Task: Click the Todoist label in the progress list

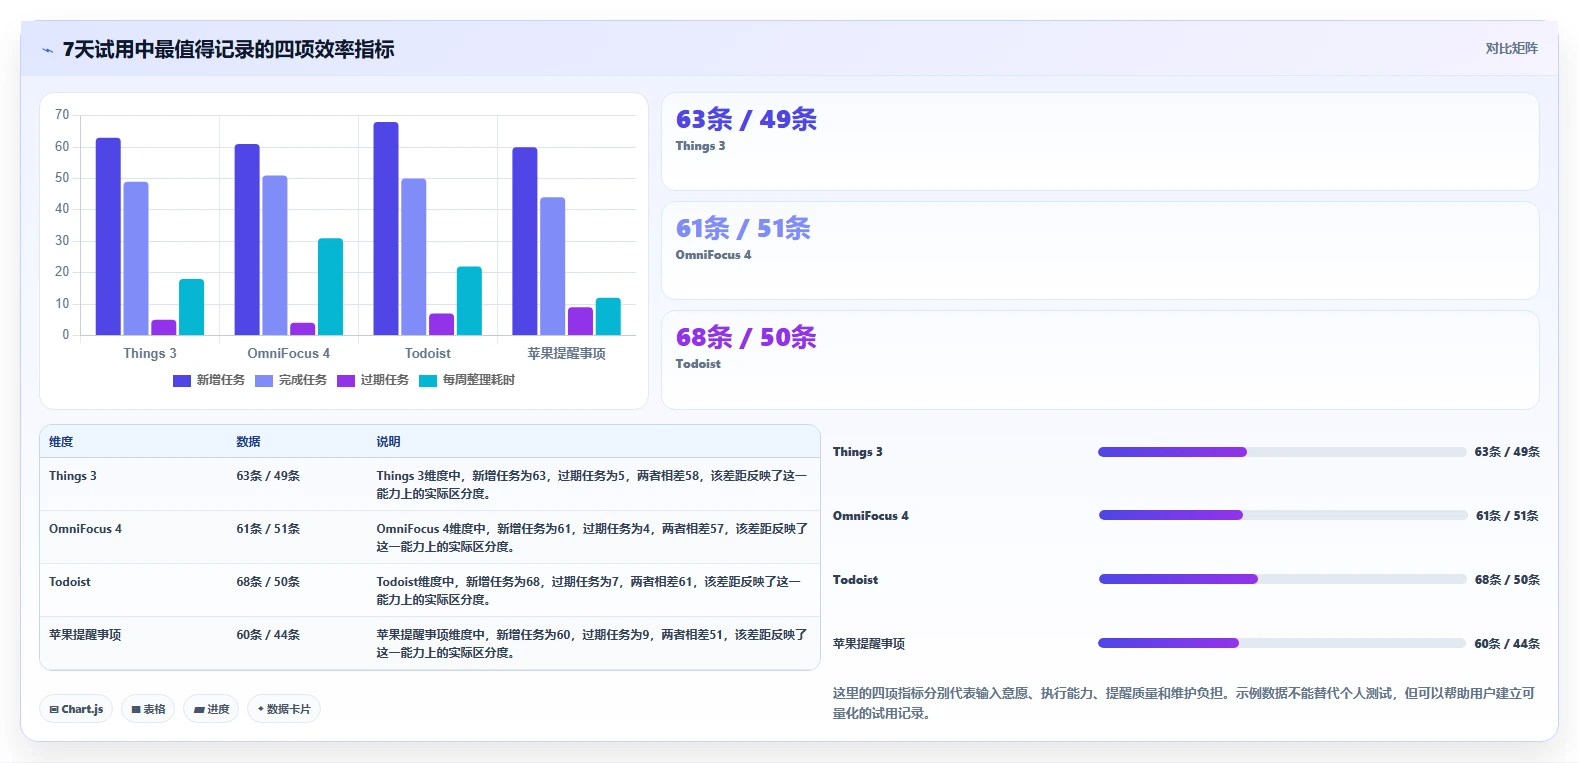Action: 855,580
